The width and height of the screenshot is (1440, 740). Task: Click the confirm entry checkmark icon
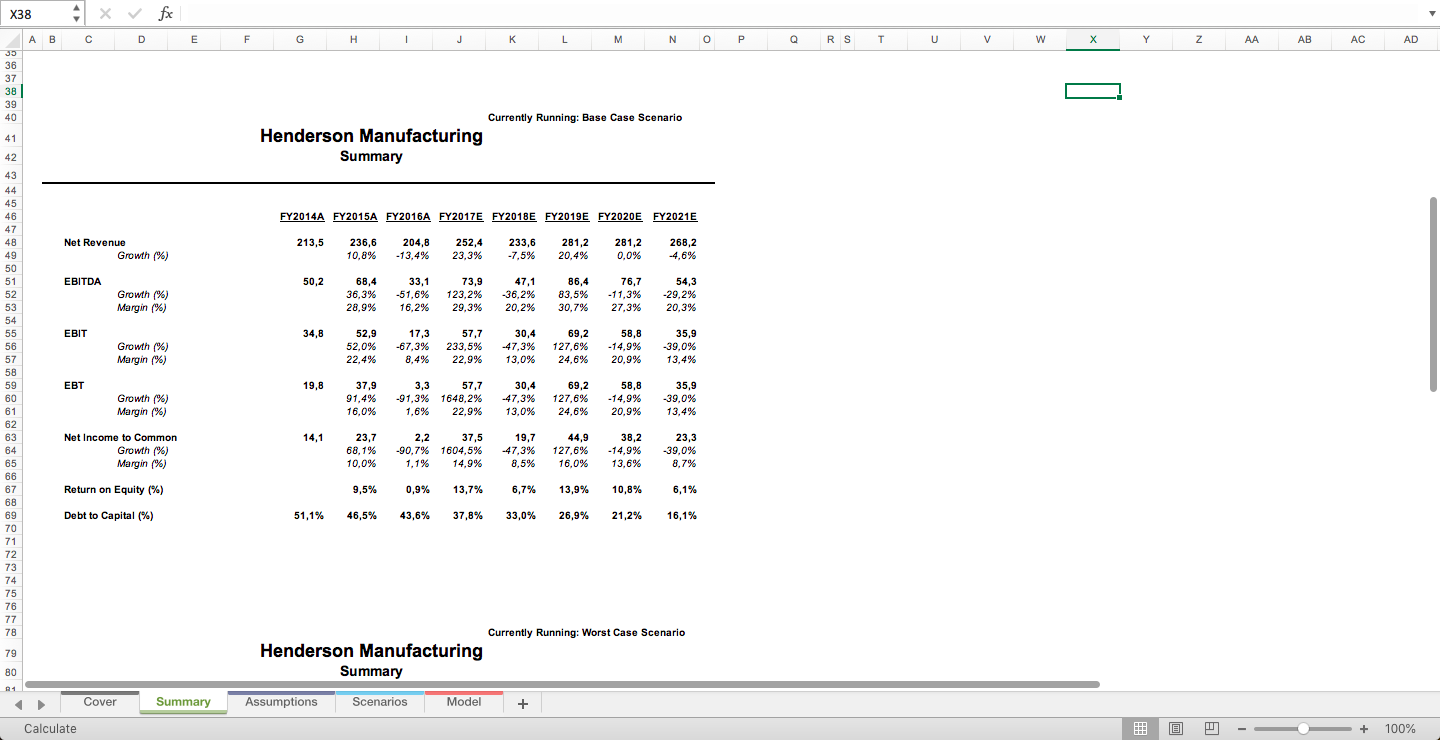click(136, 14)
